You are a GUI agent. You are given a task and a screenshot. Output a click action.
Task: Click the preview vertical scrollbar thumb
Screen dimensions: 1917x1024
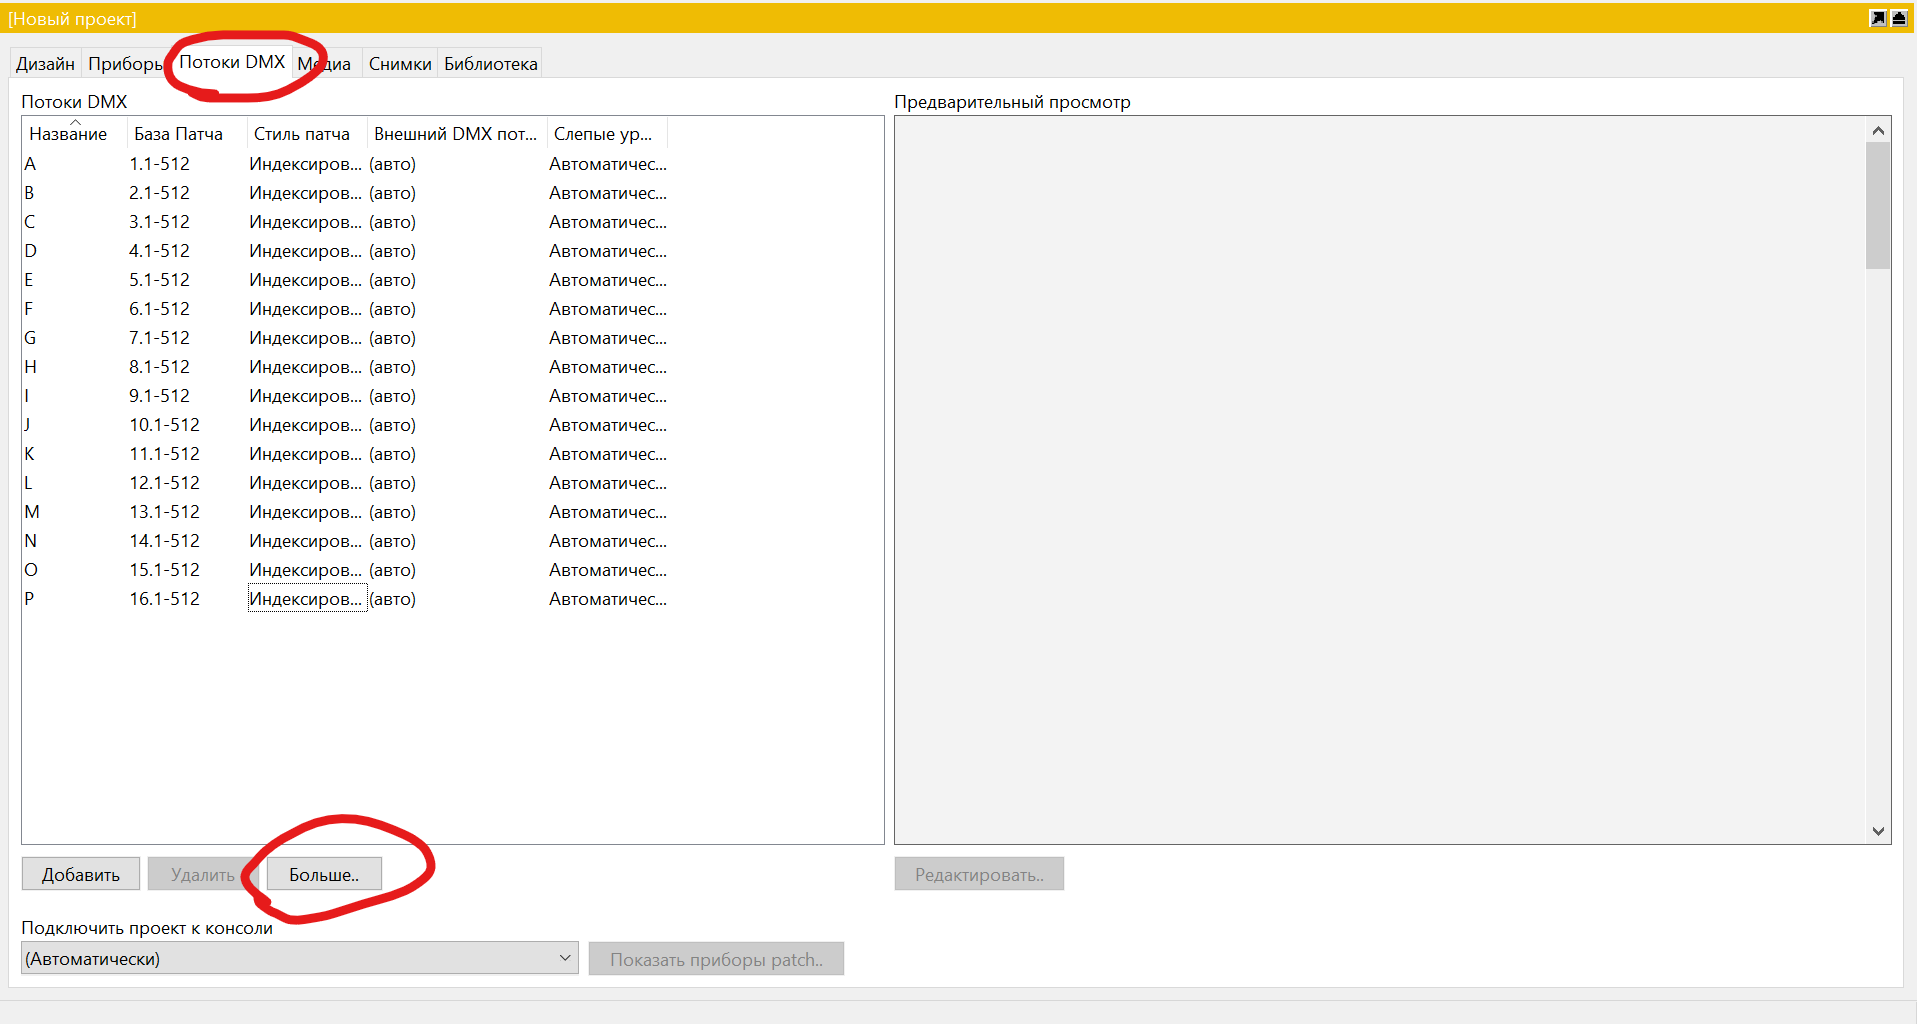[1878, 205]
